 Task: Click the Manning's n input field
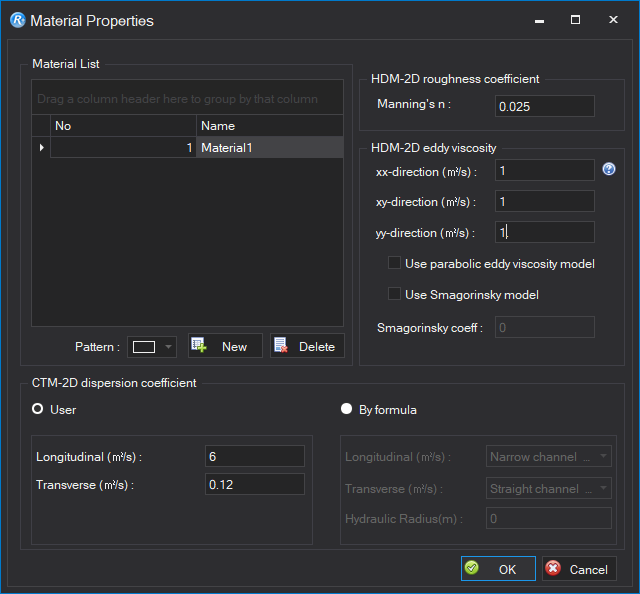tap(544, 106)
